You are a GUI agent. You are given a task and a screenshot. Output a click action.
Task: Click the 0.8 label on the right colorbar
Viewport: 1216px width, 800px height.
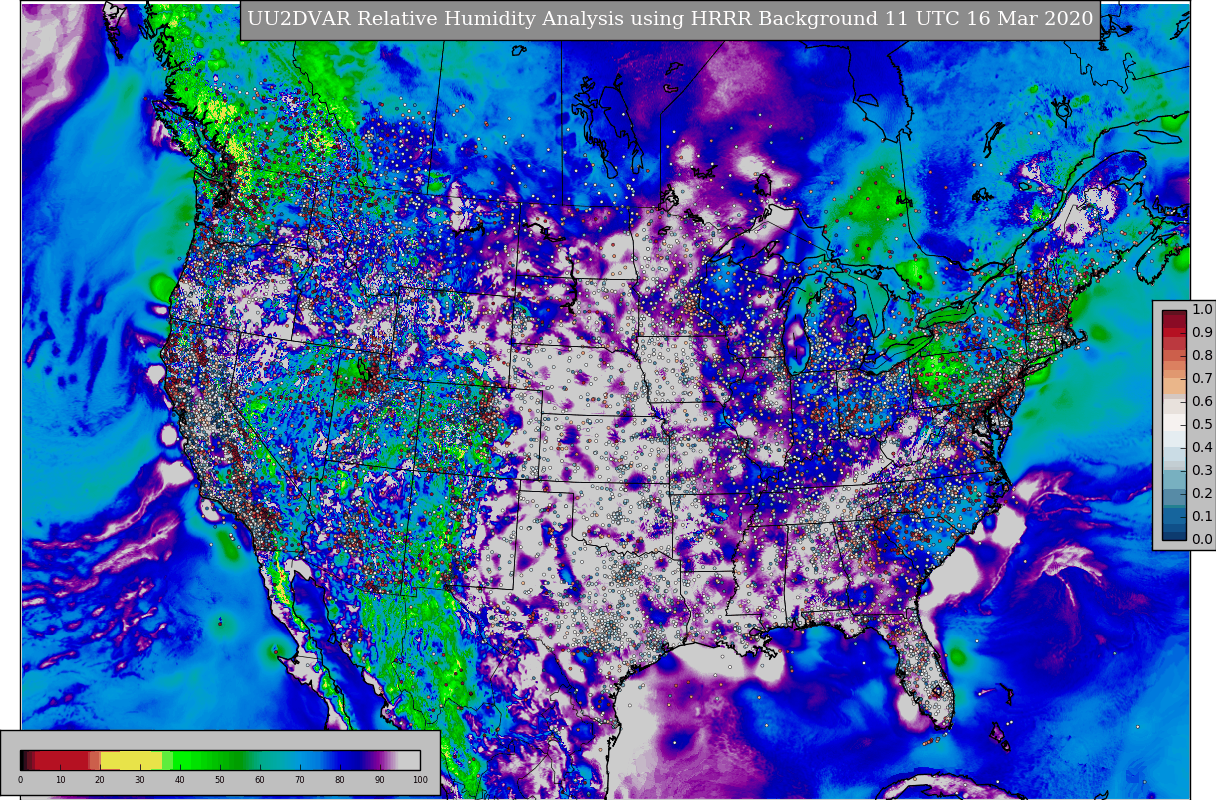point(1202,355)
